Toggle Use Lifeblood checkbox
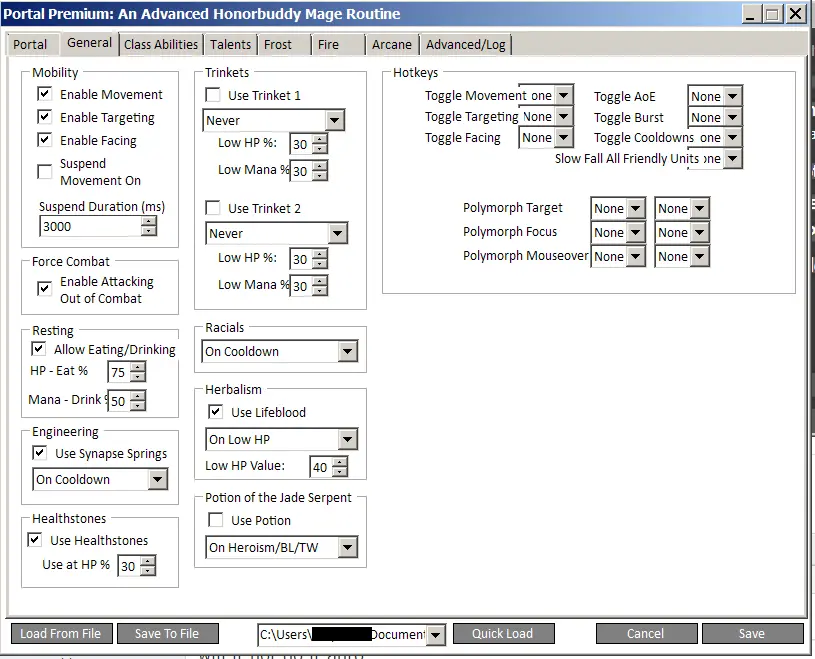The image size is (815, 659). [216, 412]
